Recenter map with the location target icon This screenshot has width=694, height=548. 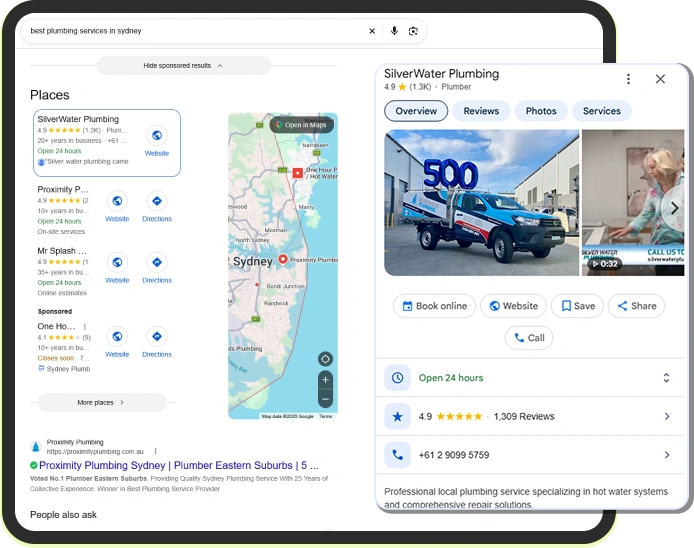[325, 359]
